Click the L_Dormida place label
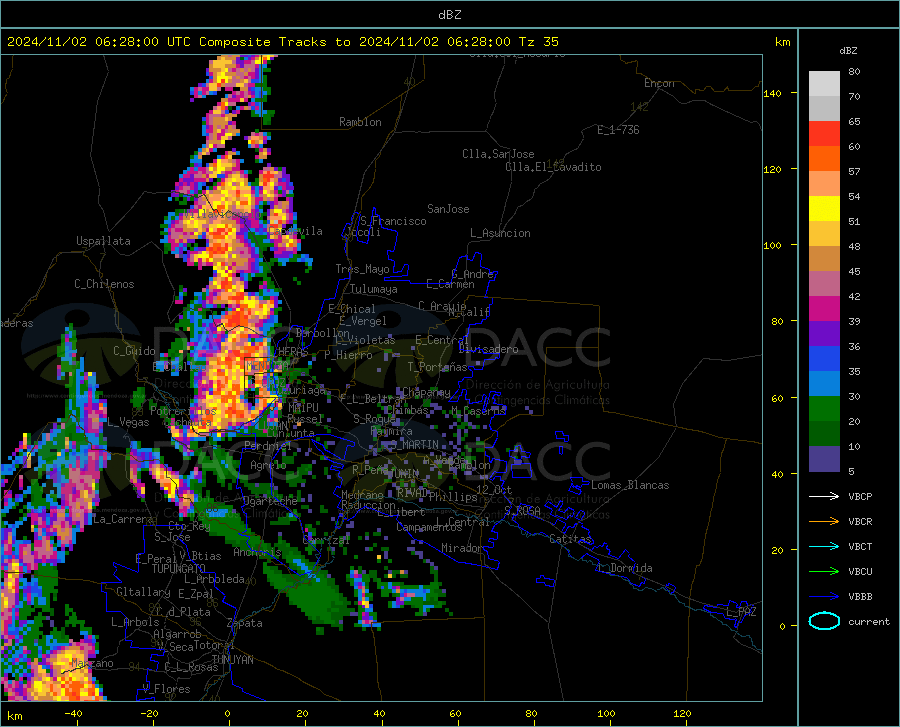 click(x=624, y=568)
